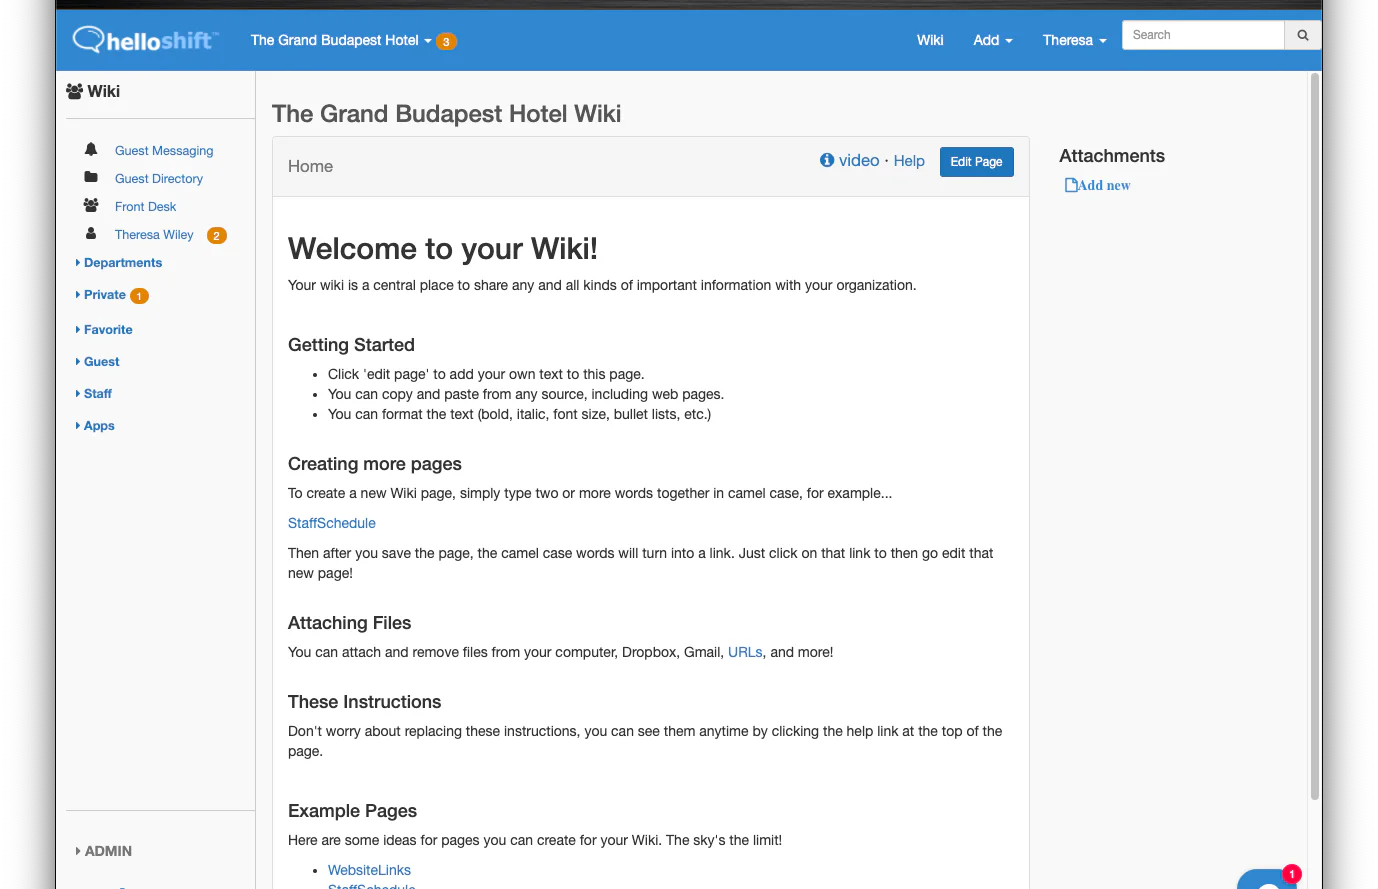Image resolution: width=1378 pixels, height=889 pixels.
Task: Expand the Private section
Action: coord(101,295)
